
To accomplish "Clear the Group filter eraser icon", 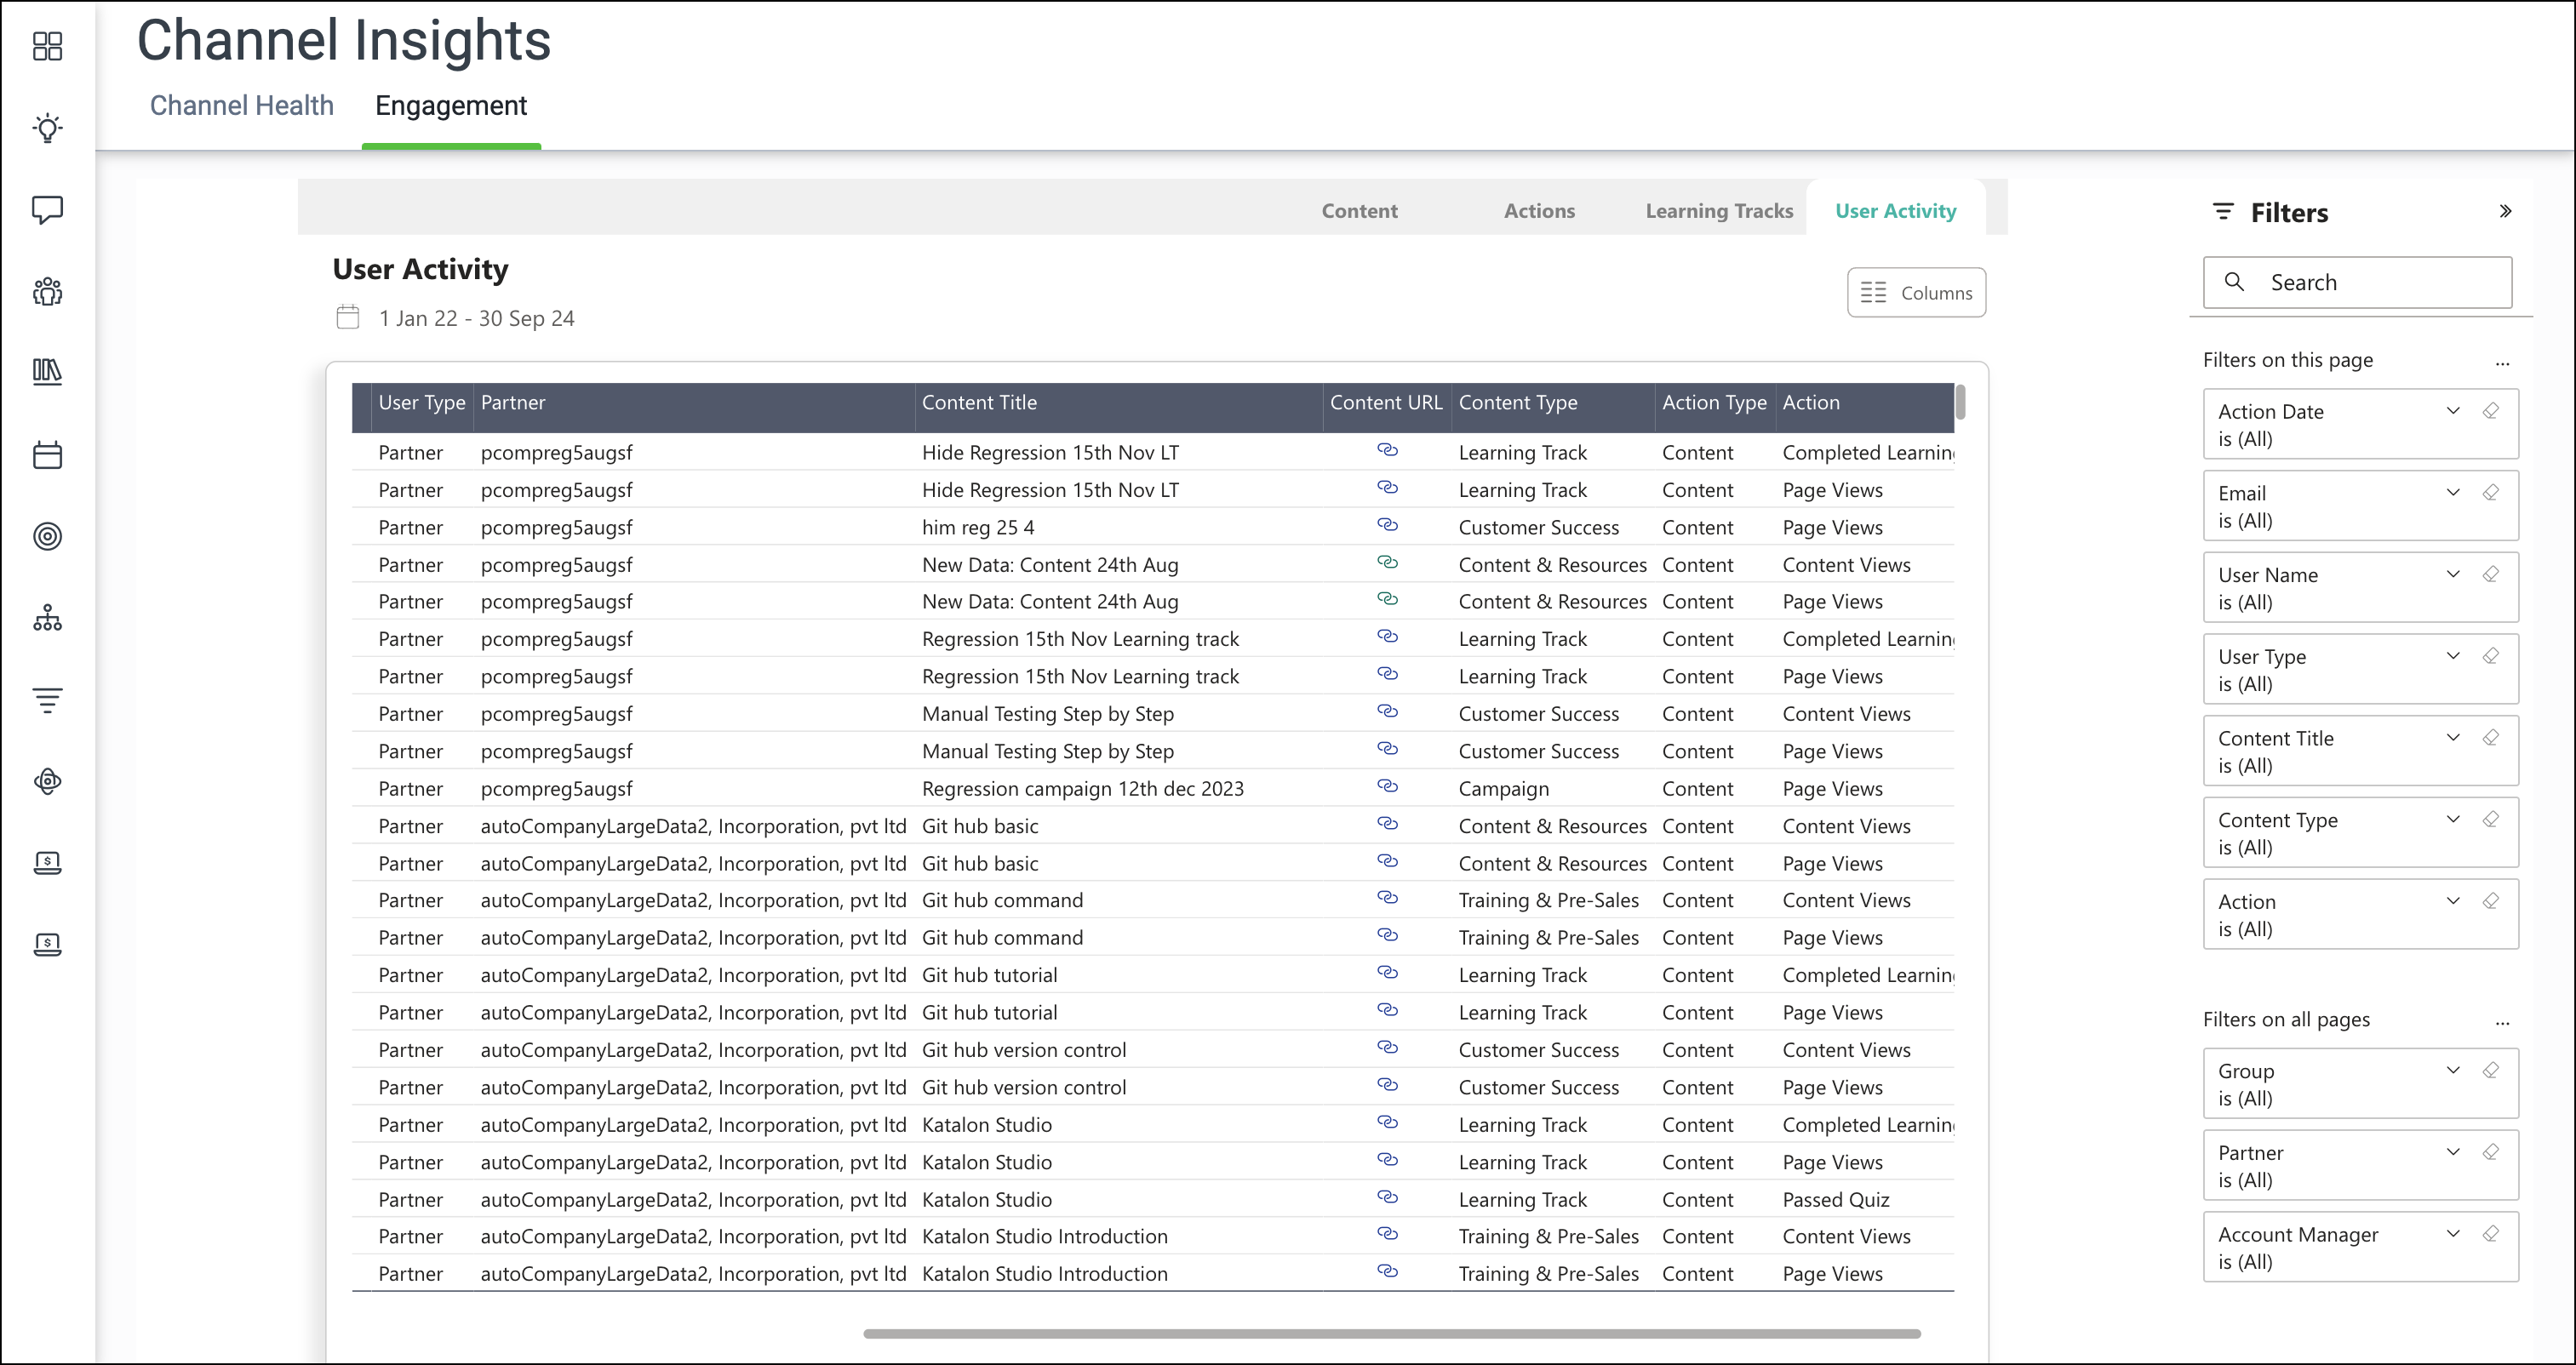I will coord(2491,1071).
